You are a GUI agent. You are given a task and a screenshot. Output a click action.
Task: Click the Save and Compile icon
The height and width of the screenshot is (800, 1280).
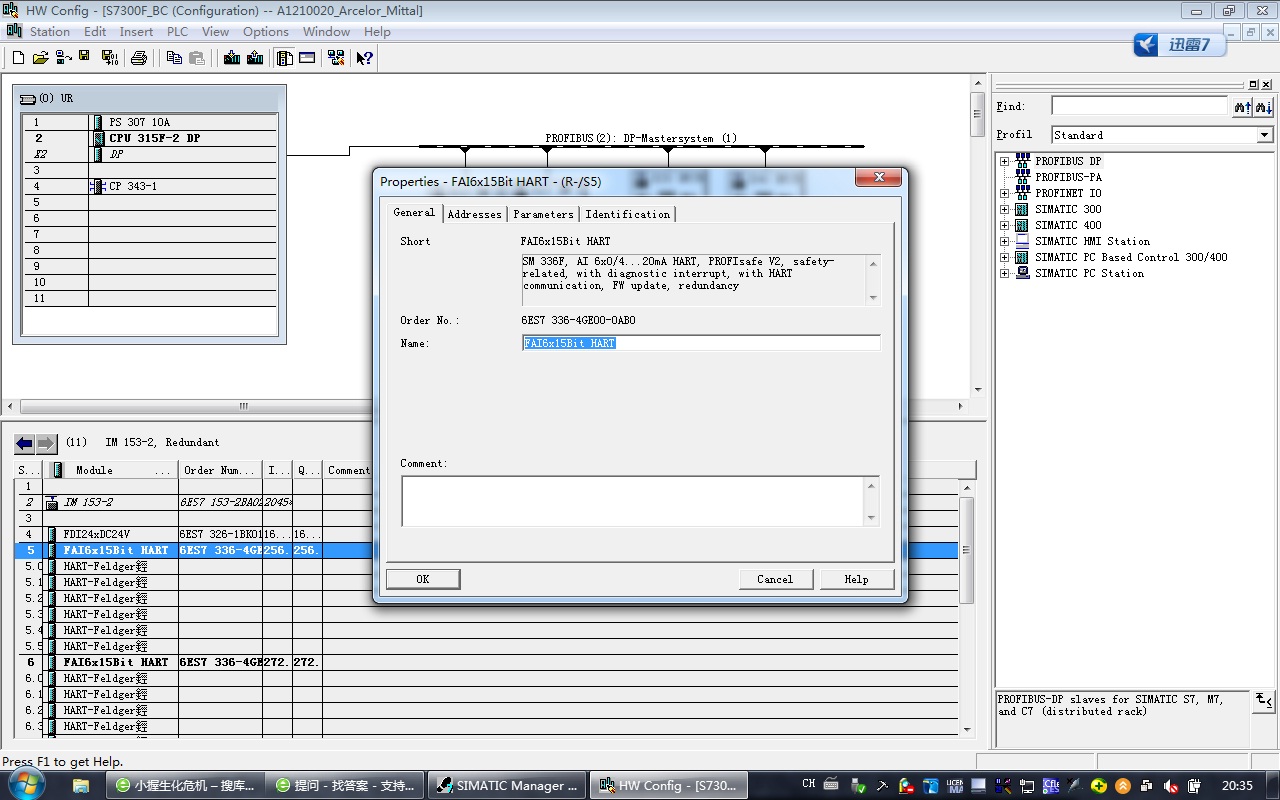click(110, 58)
